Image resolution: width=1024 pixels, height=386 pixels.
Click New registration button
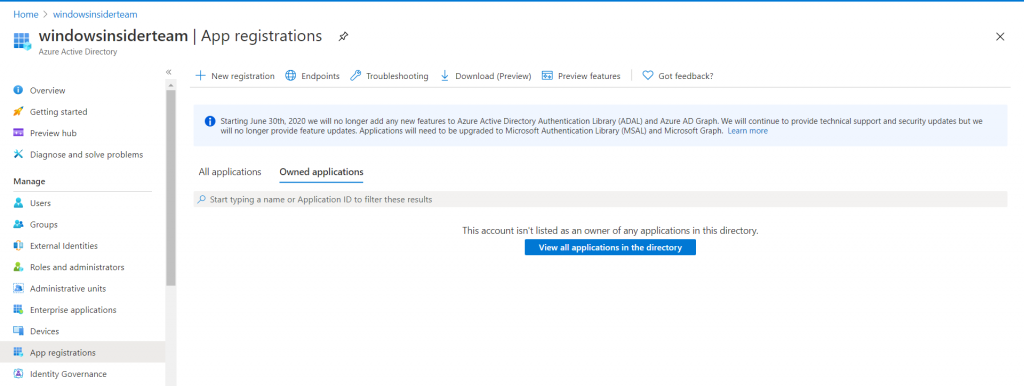click(235, 76)
